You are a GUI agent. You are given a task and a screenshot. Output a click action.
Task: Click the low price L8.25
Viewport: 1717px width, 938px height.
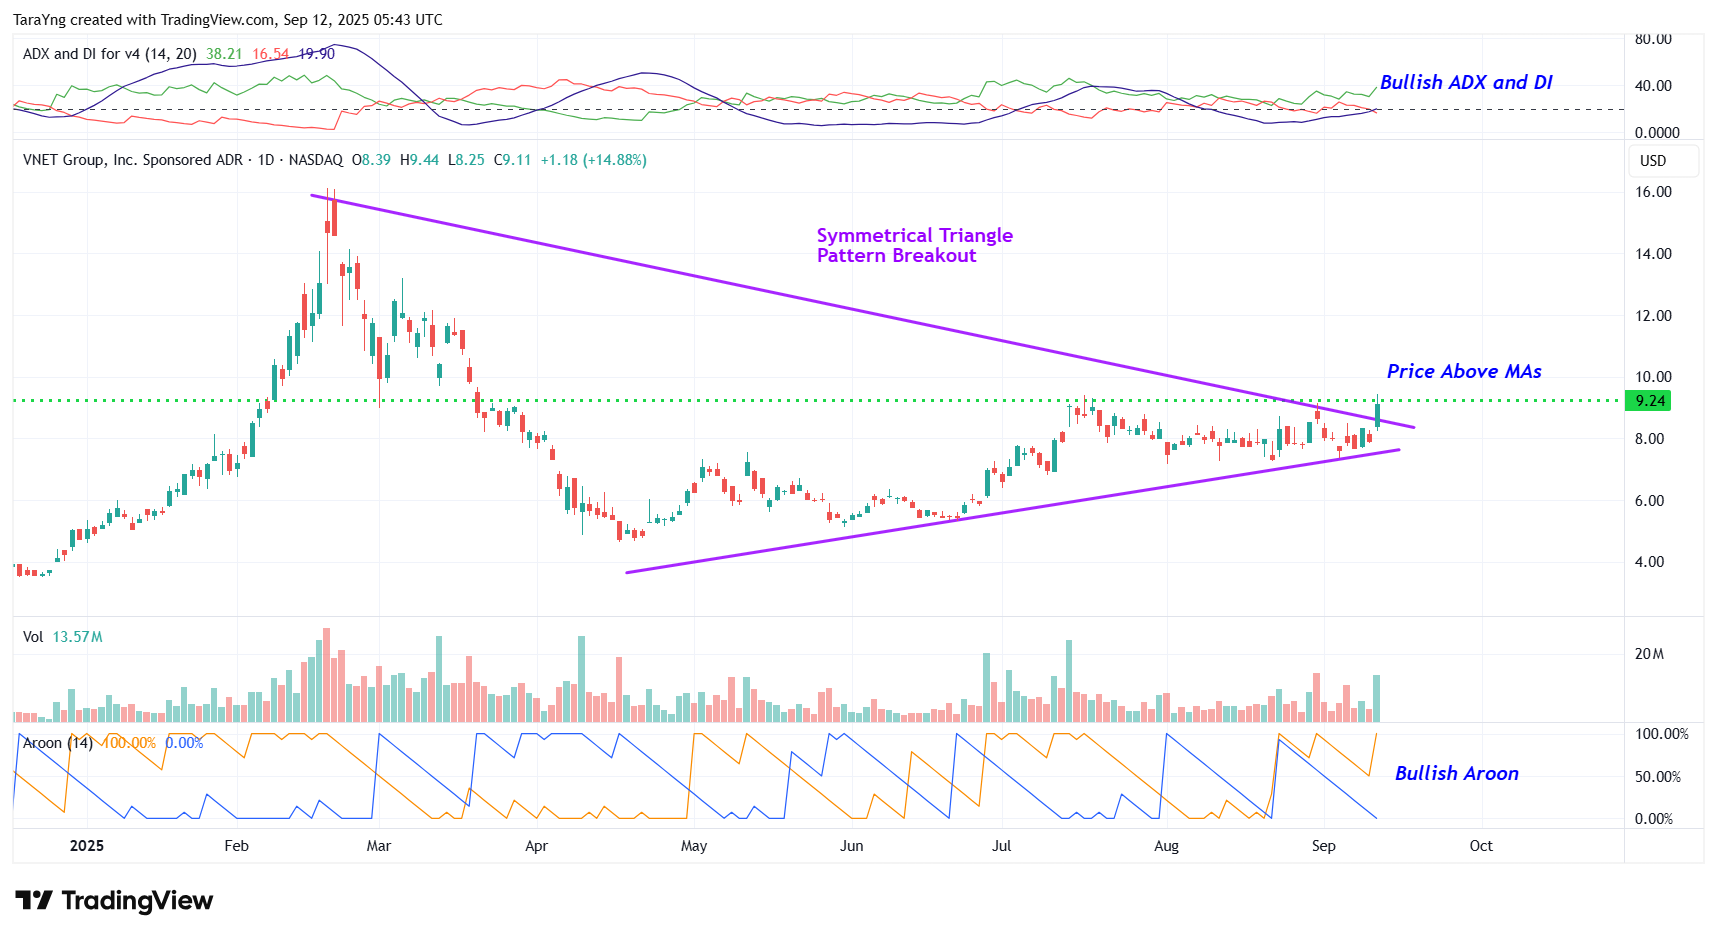(x=466, y=160)
